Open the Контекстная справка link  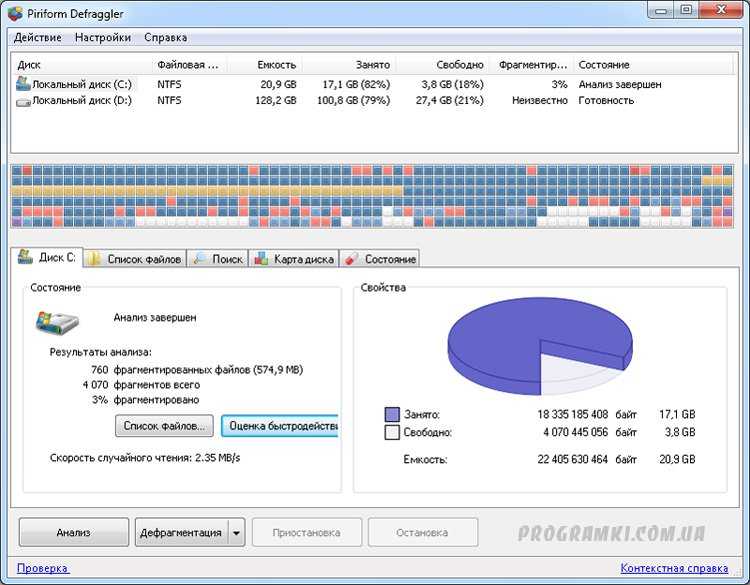pos(674,568)
